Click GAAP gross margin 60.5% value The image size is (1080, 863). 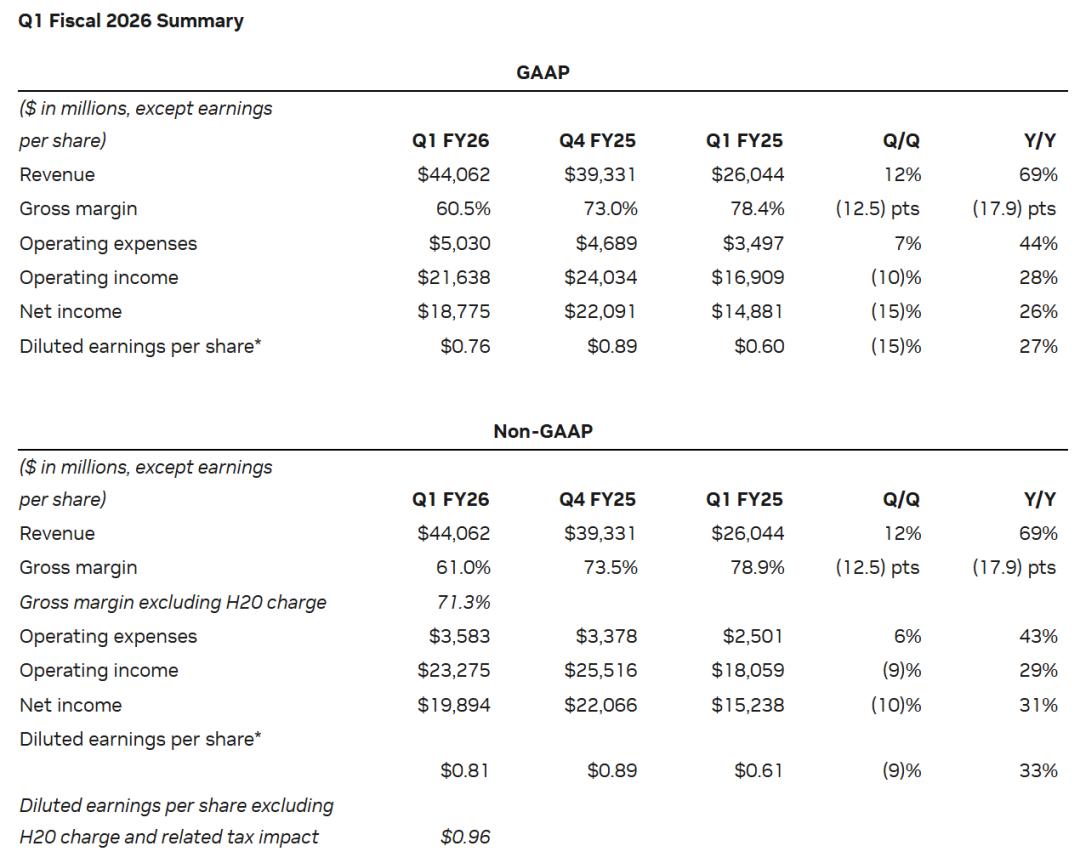[463, 209]
